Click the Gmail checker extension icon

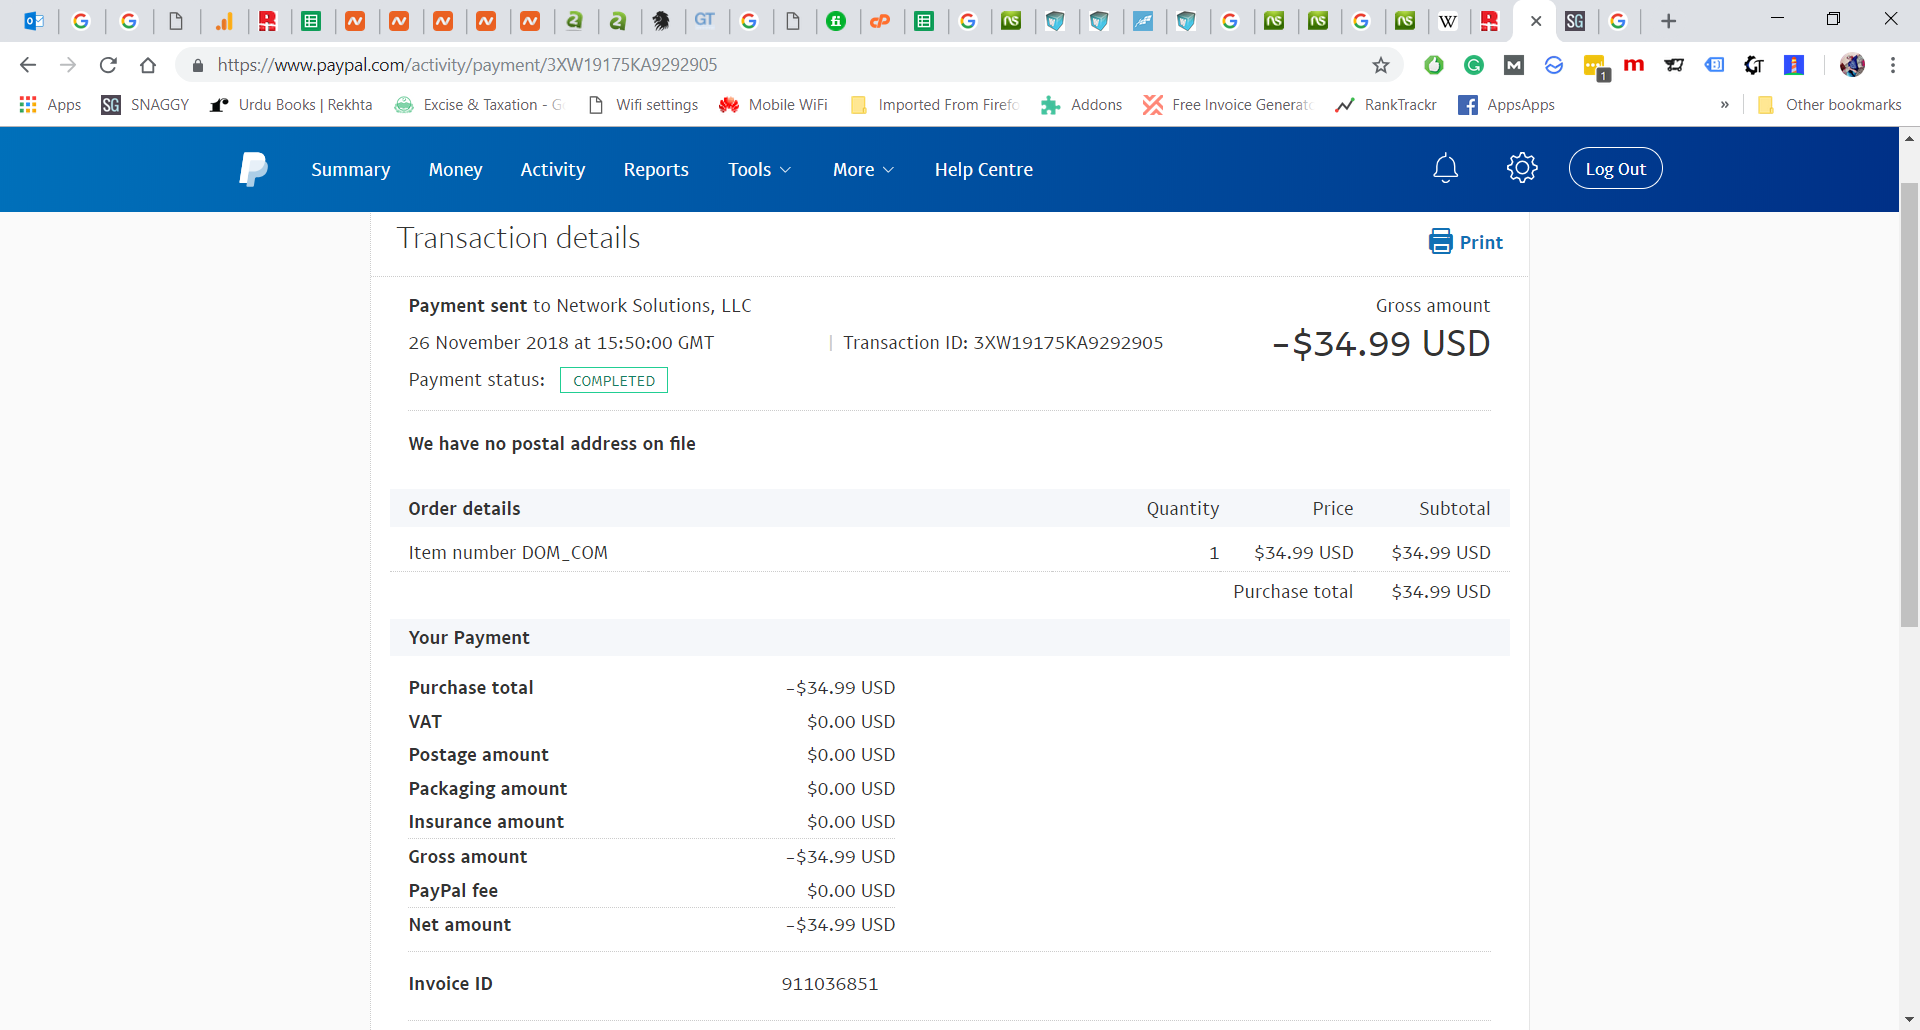[x=1514, y=65]
